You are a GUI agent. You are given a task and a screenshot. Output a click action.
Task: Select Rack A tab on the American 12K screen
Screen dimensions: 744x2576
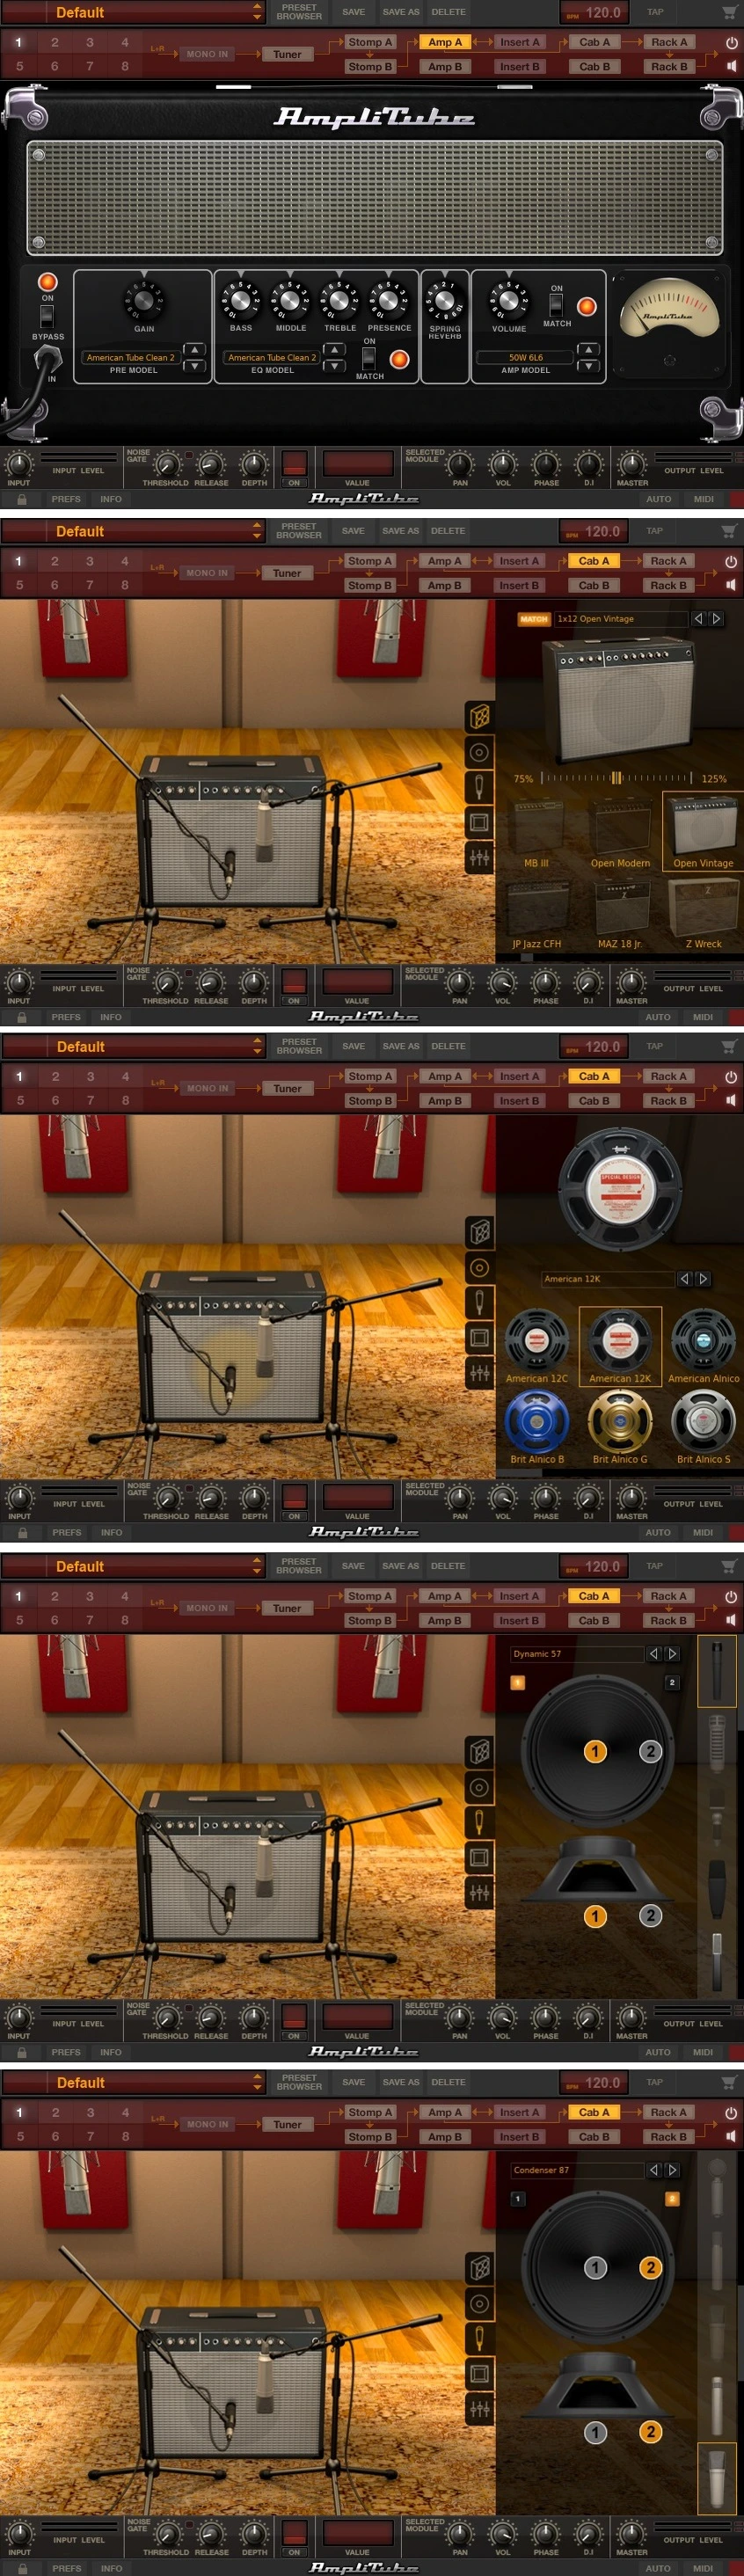[669, 1076]
